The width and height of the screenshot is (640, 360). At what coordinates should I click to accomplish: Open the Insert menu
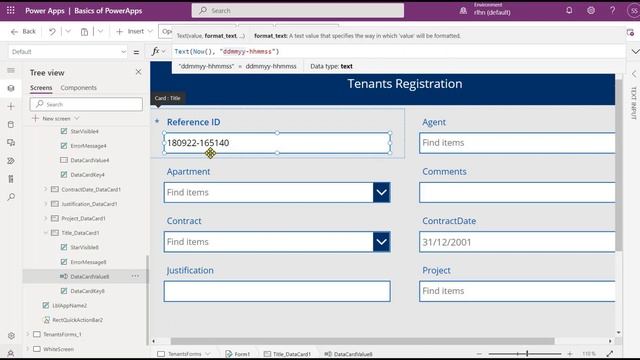point(134,31)
